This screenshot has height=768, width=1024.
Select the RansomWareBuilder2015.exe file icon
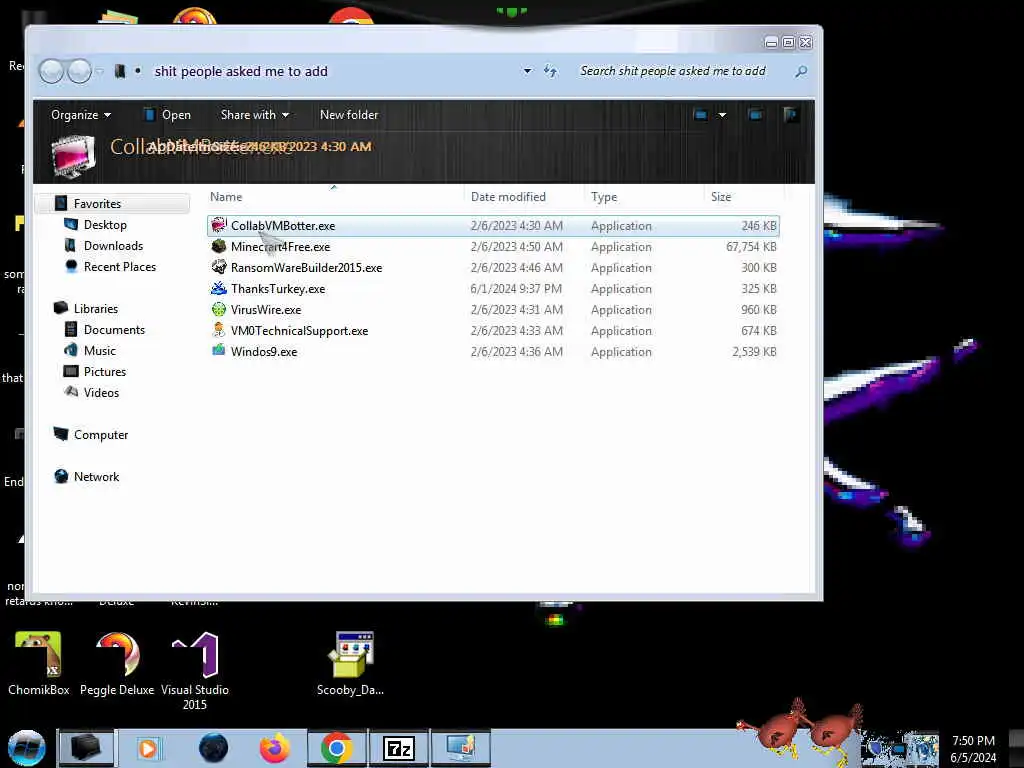219,267
